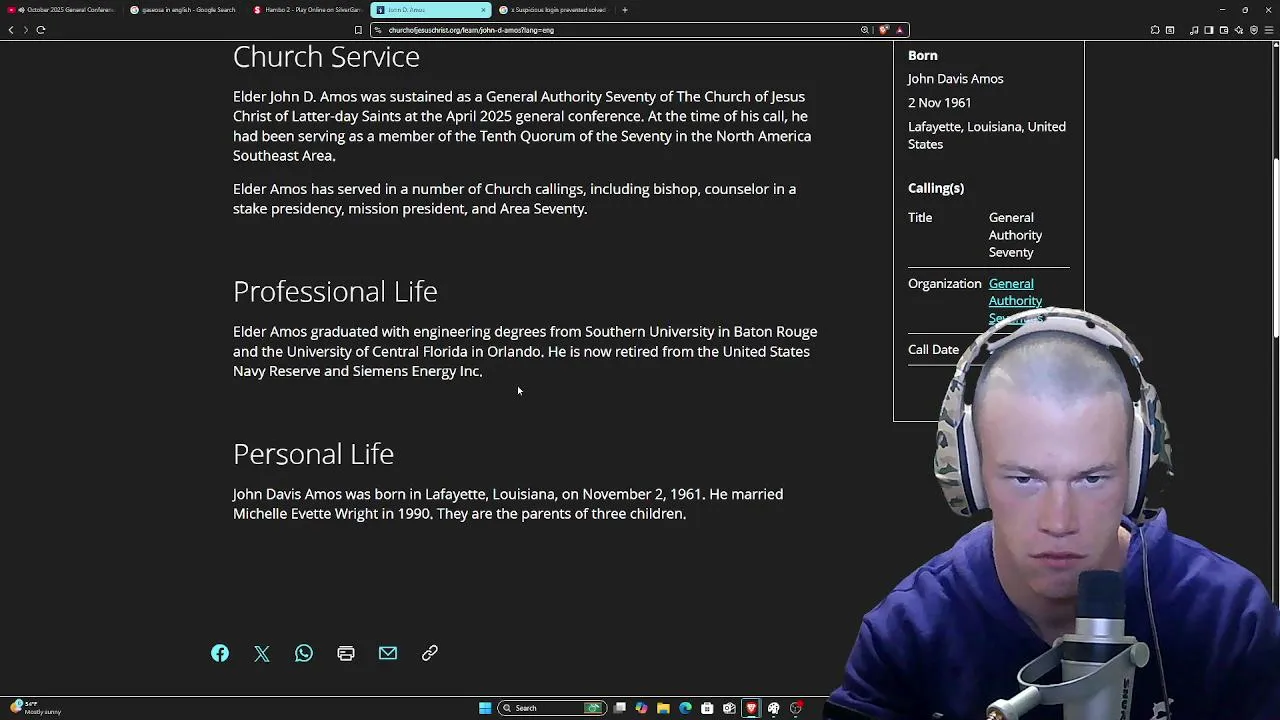The width and height of the screenshot is (1280, 720).
Task: Open a new browser tab
Action: tap(625, 10)
